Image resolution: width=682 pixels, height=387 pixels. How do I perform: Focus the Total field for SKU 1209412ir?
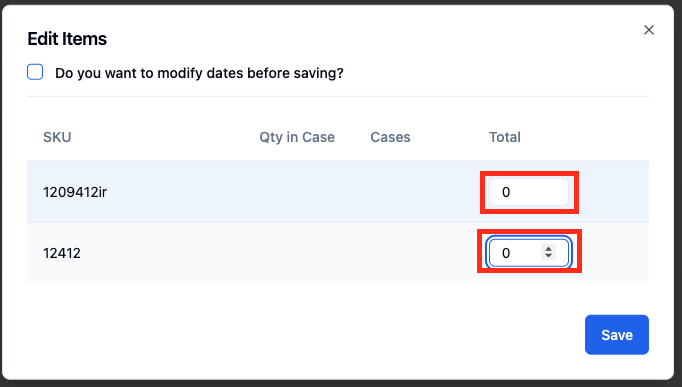tap(528, 192)
